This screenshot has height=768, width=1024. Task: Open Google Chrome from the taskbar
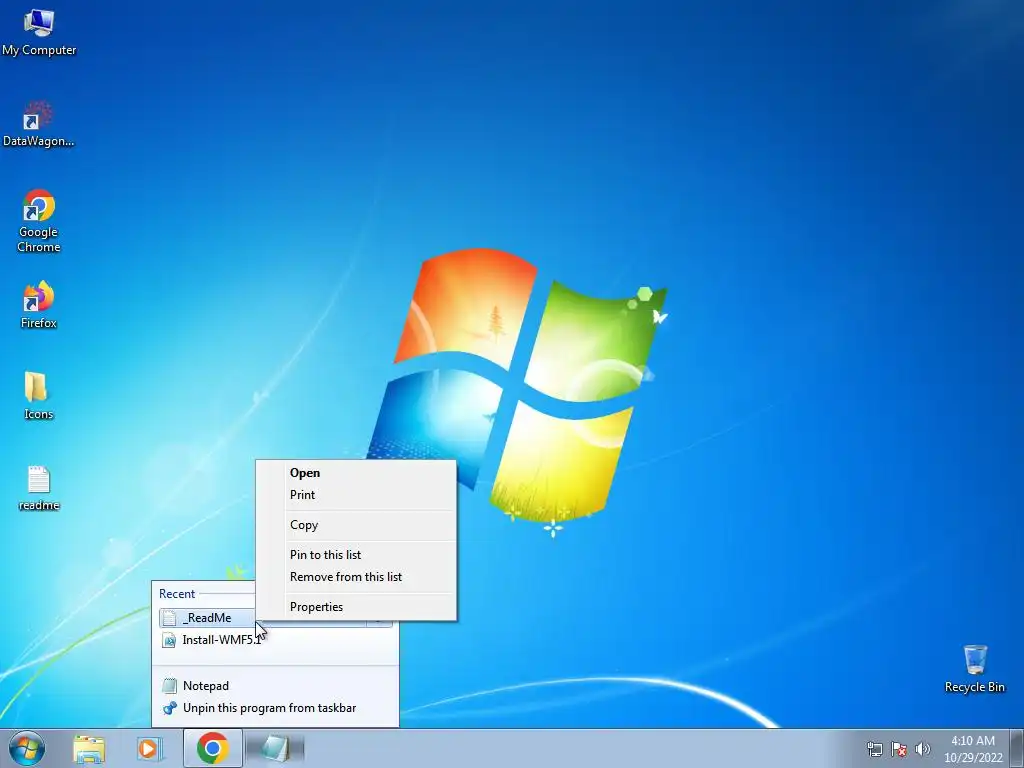212,748
